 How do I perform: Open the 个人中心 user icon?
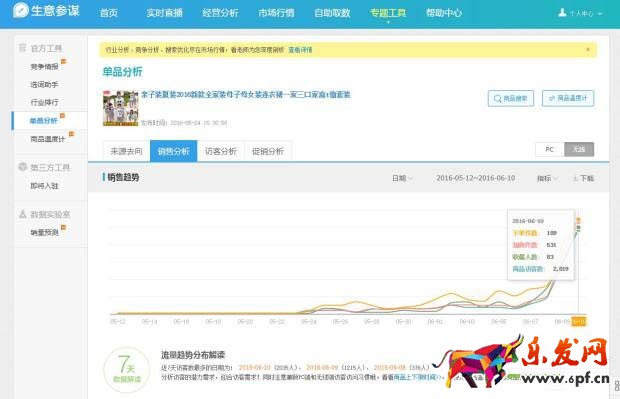(x=562, y=13)
